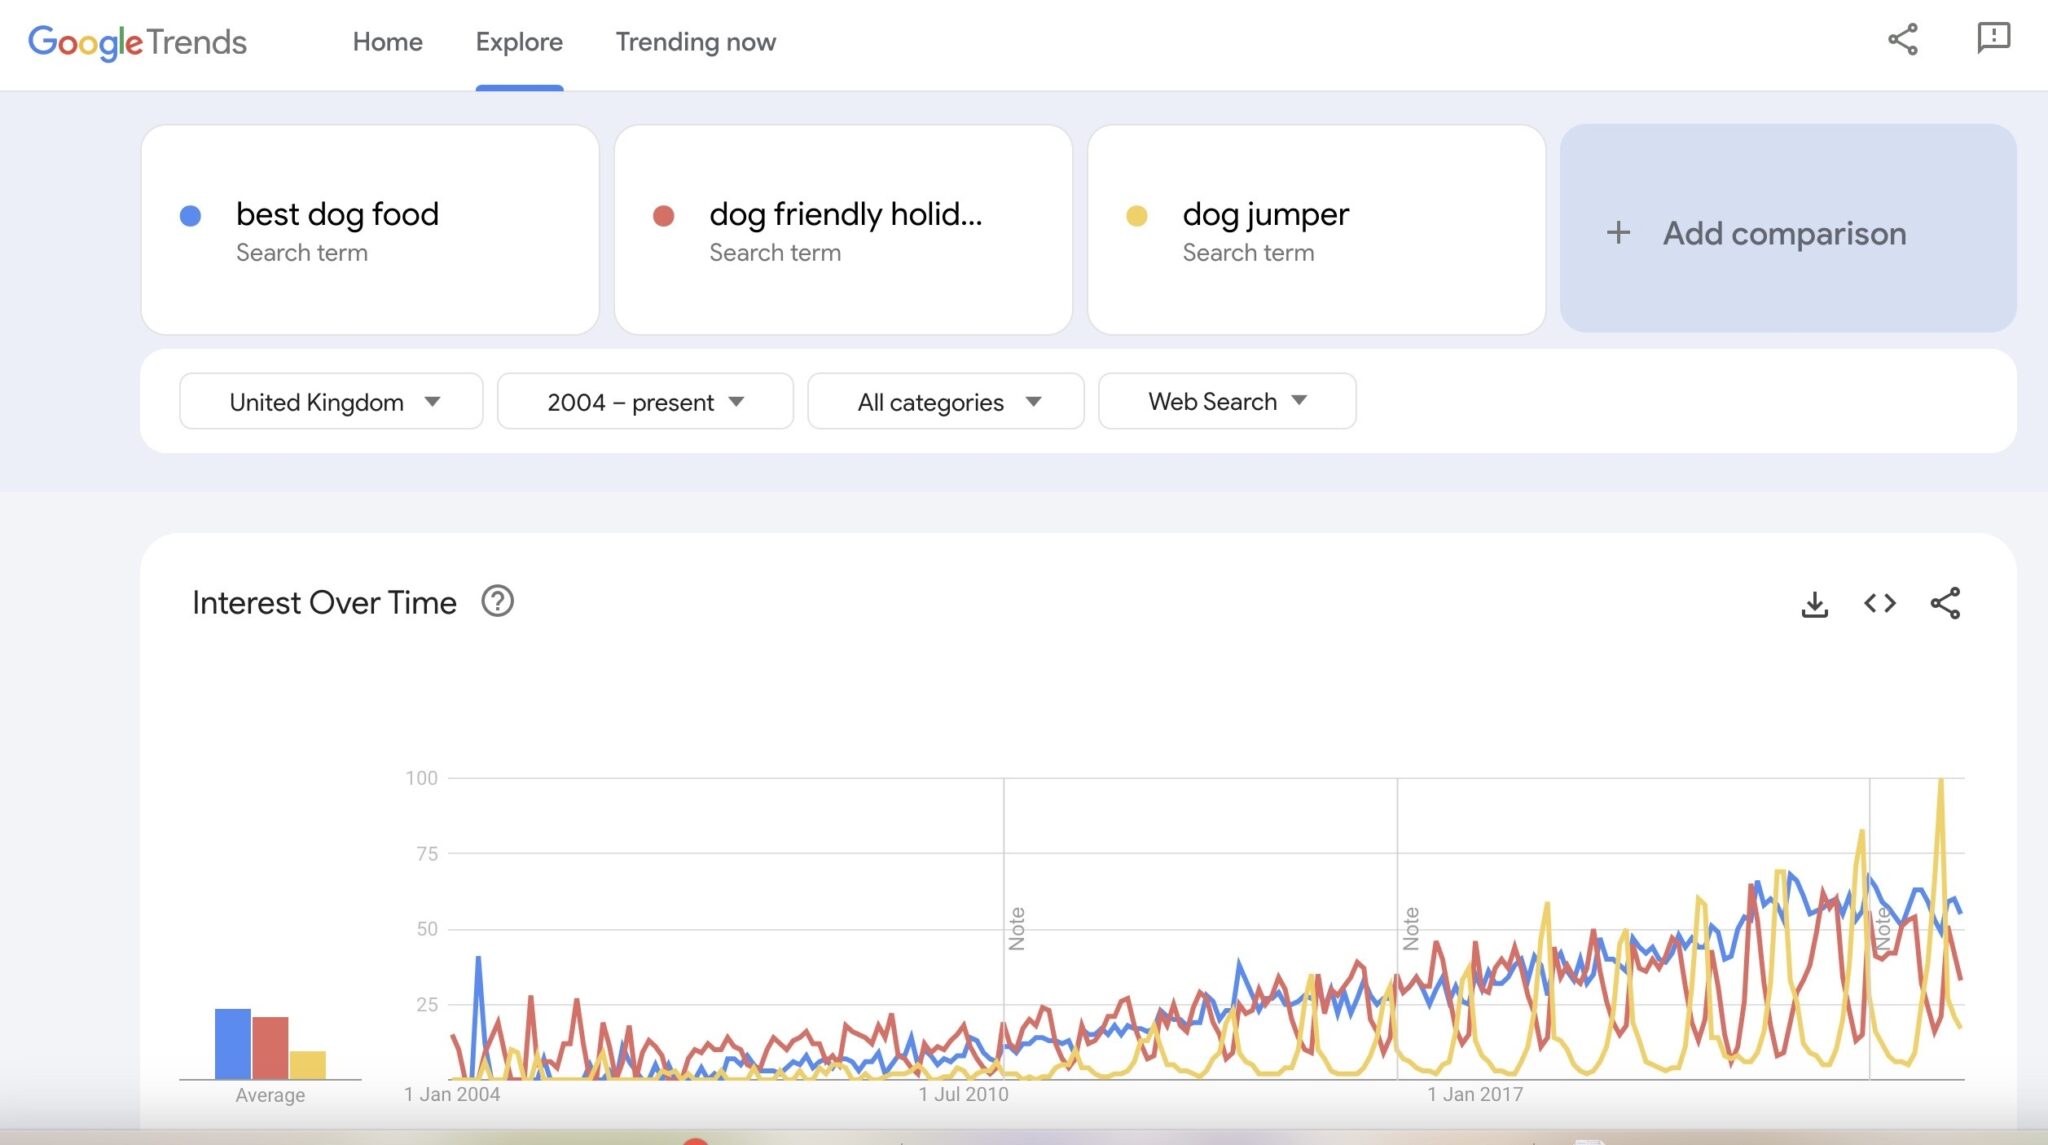
Task: Expand the All categories dropdown
Action: click(945, 402)
